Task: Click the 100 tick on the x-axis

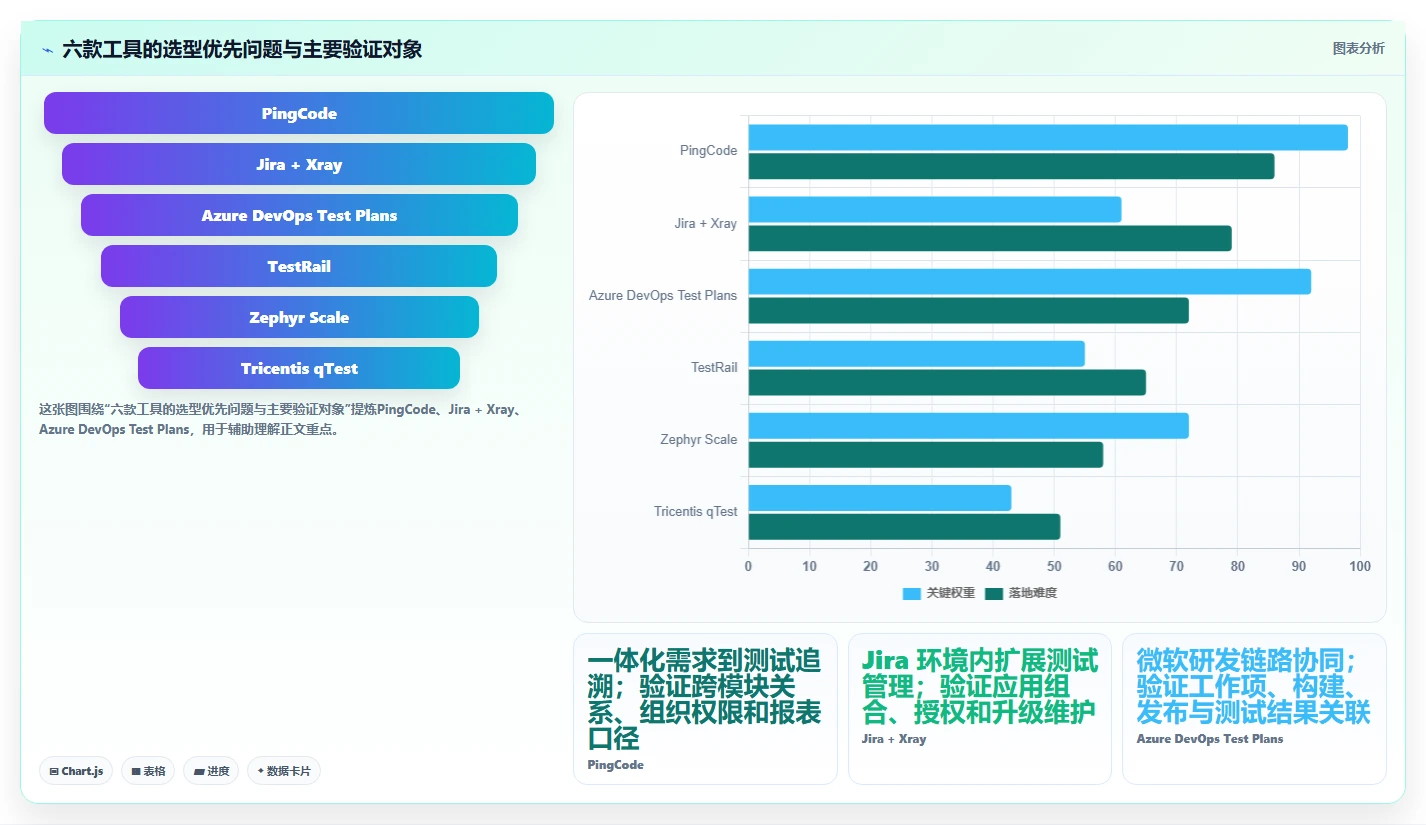Action: (x=1360, y=566)
